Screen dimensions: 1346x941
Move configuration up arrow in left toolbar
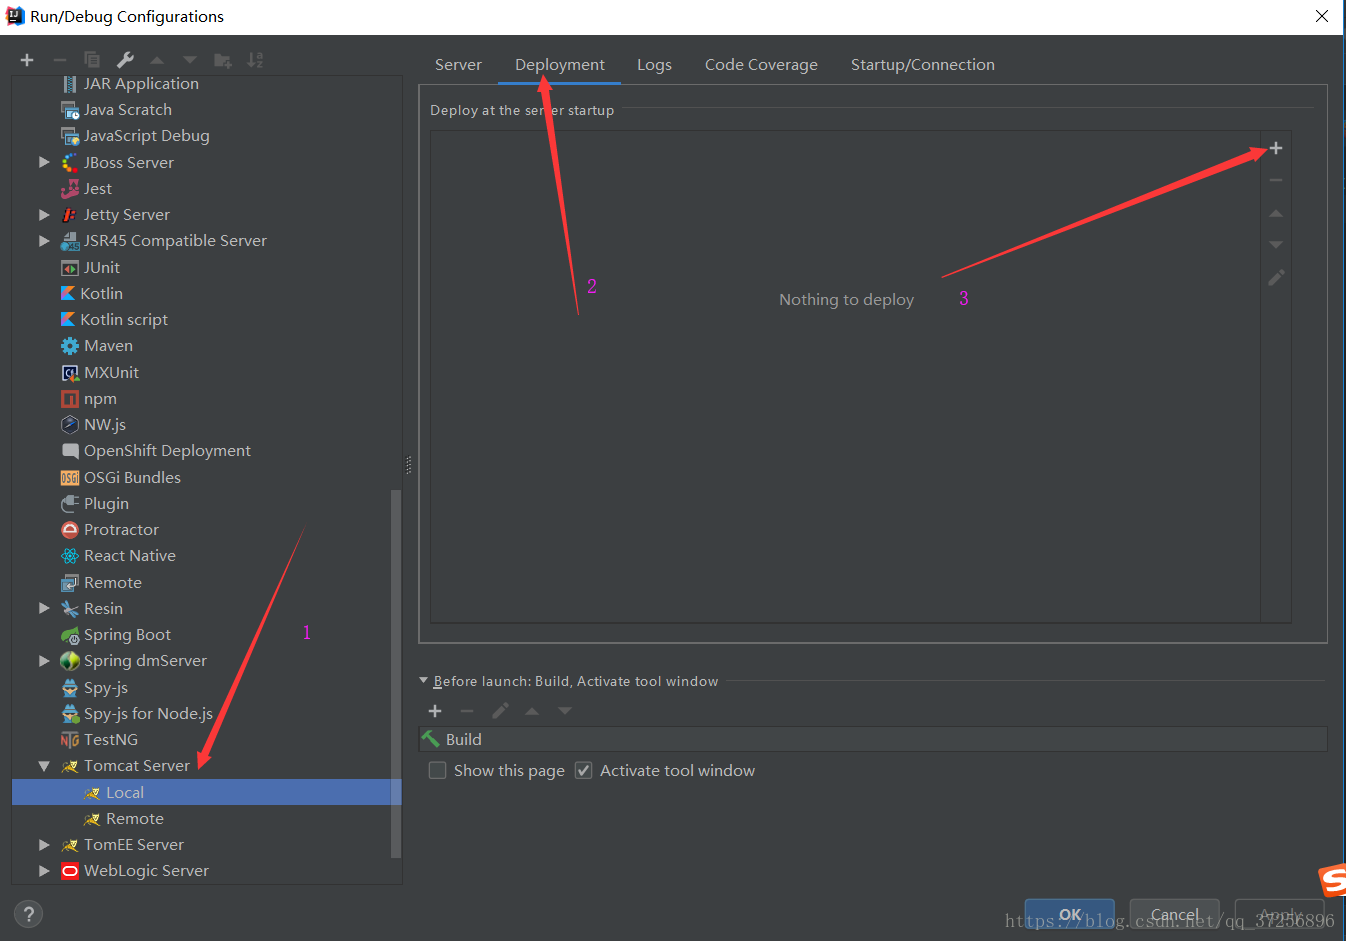pos(157,60)
